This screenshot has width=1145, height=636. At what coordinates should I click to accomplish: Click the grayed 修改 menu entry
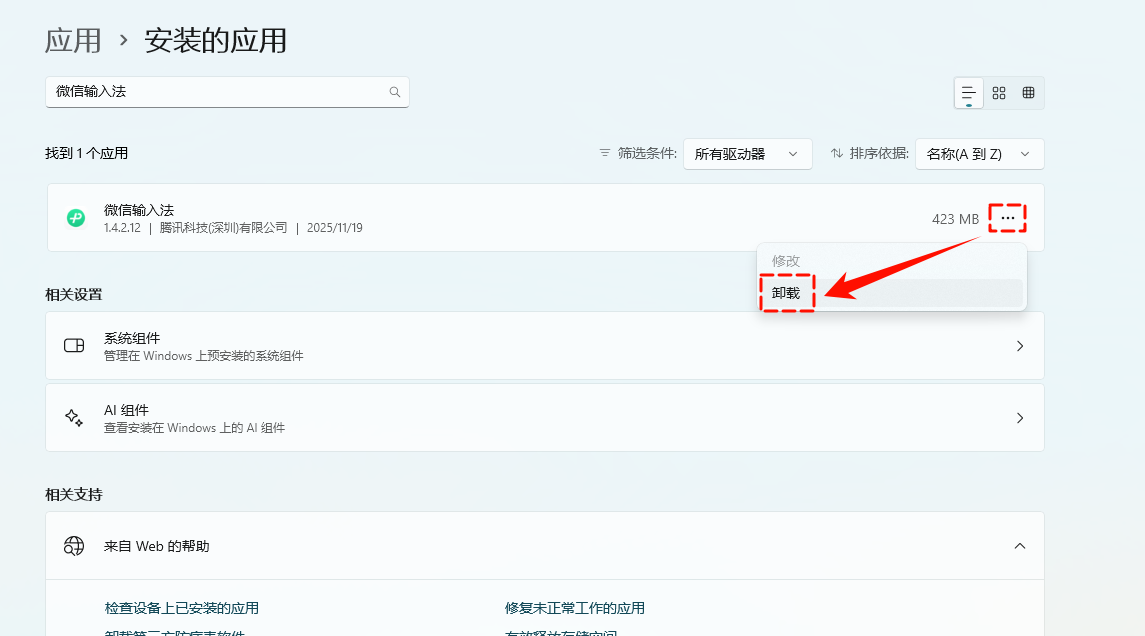(x=787, y=260)
